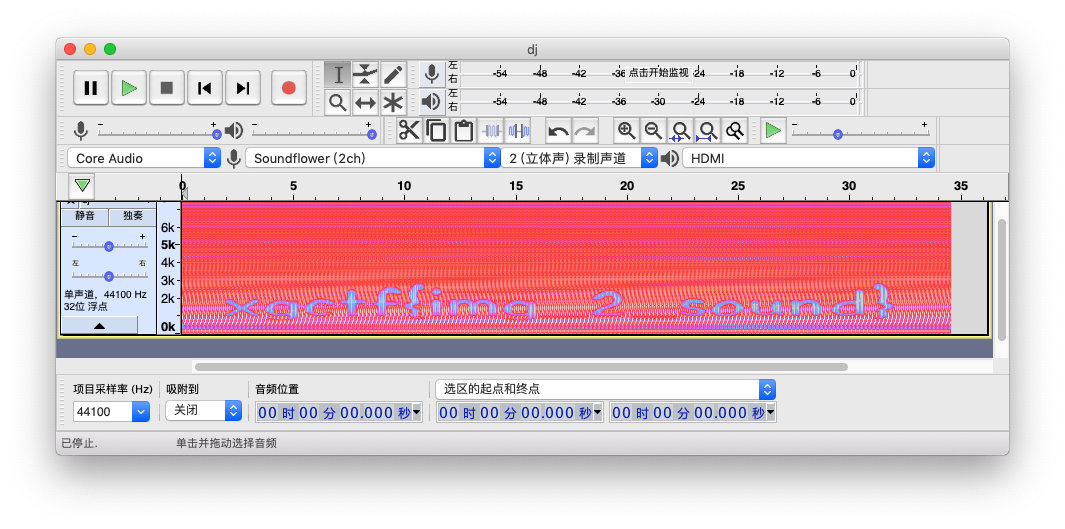
Task: Open the HDMI output device dropdown
Action: point(809,158)
